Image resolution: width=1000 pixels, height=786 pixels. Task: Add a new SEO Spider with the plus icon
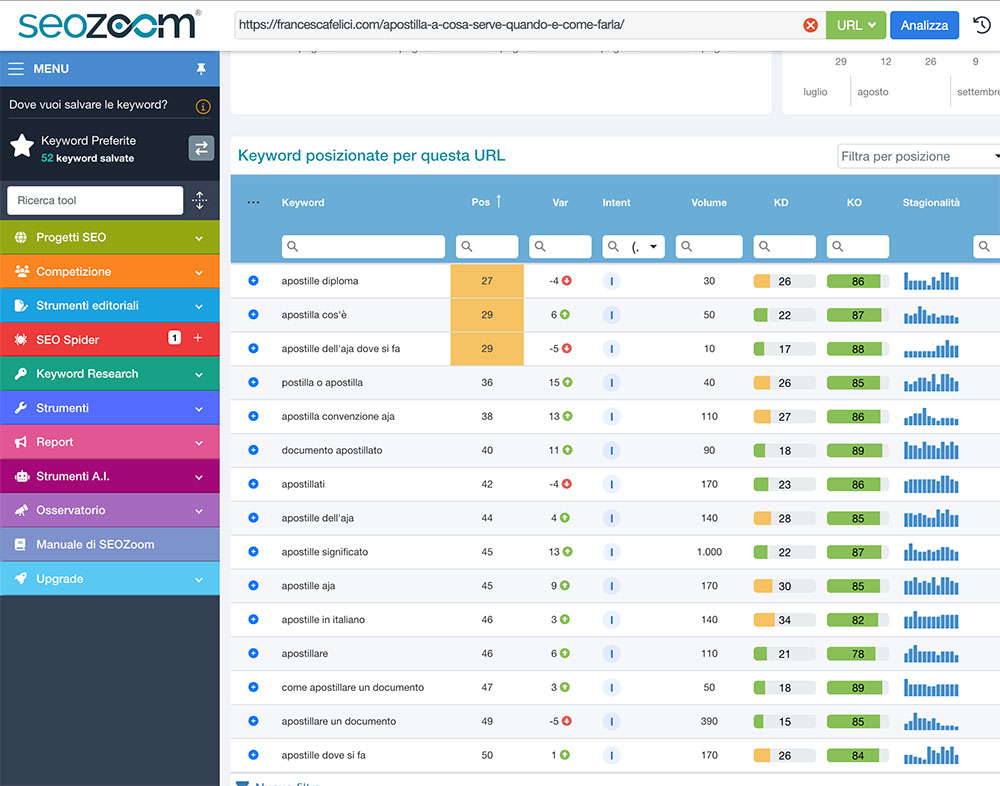coord(198,337)
